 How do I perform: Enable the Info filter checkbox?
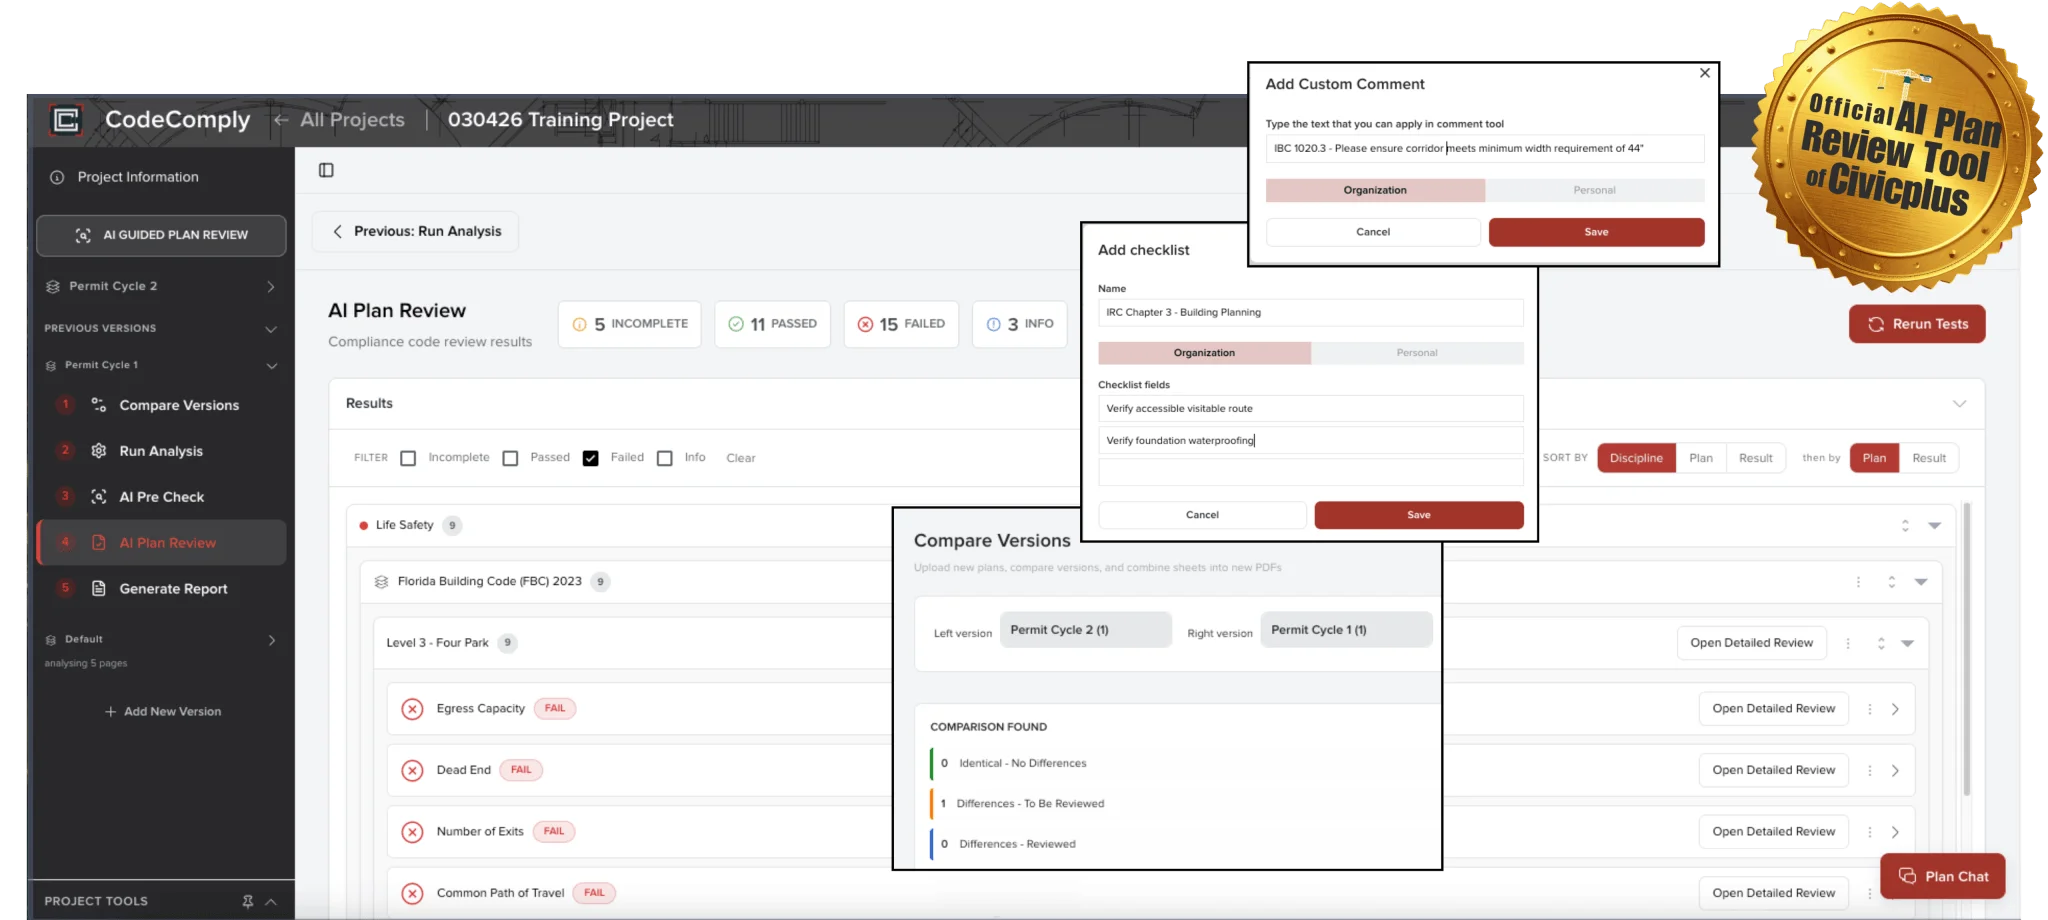(665, 458)
